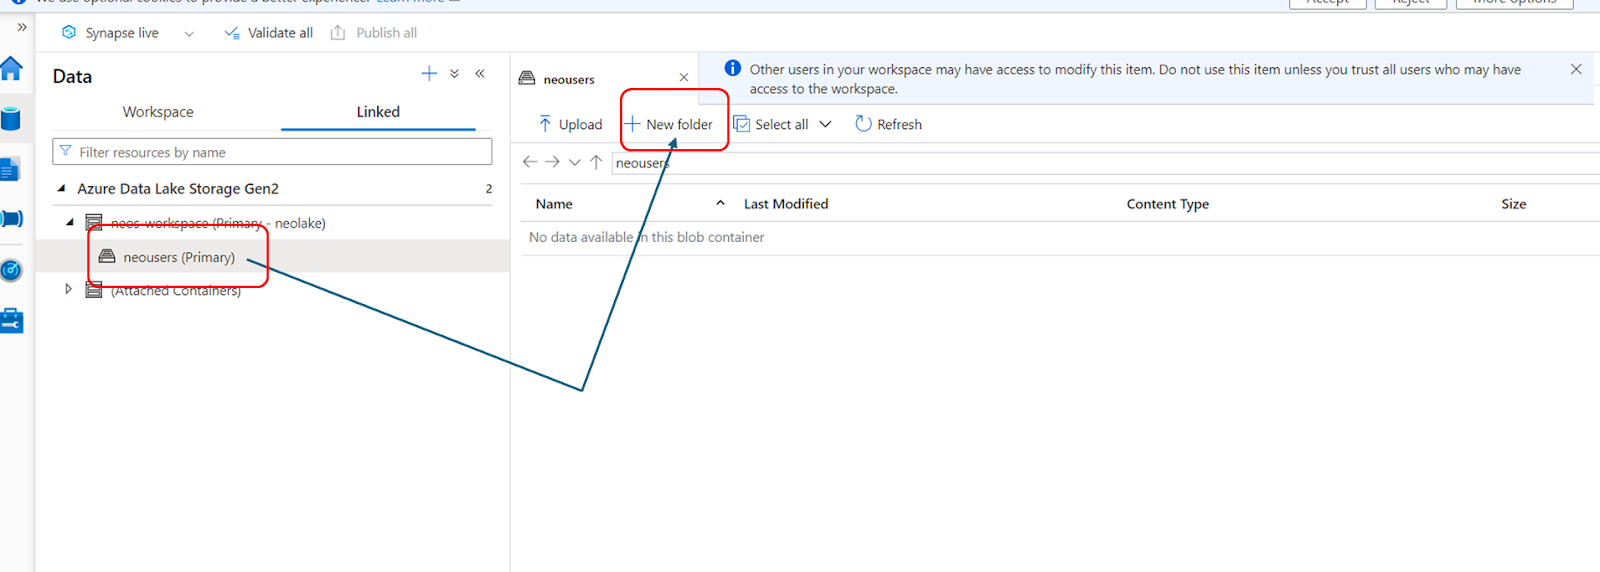This screenshot has width=1600, height=572.
Task: Switch to the Linked tab
Action: pyautogui.click(x=378, y=112)
